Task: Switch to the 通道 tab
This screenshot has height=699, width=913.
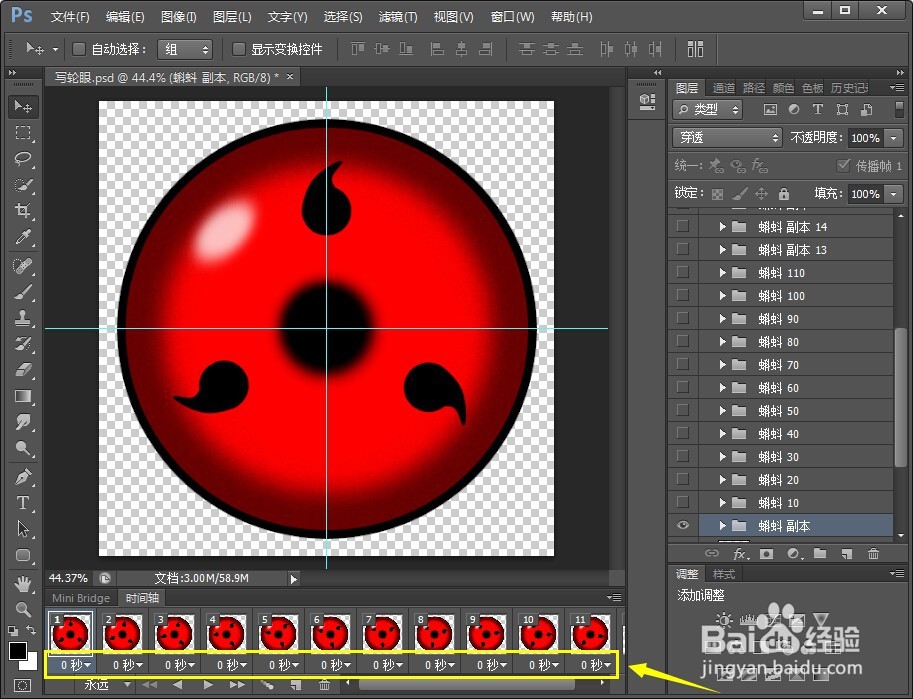Action: 723,88
